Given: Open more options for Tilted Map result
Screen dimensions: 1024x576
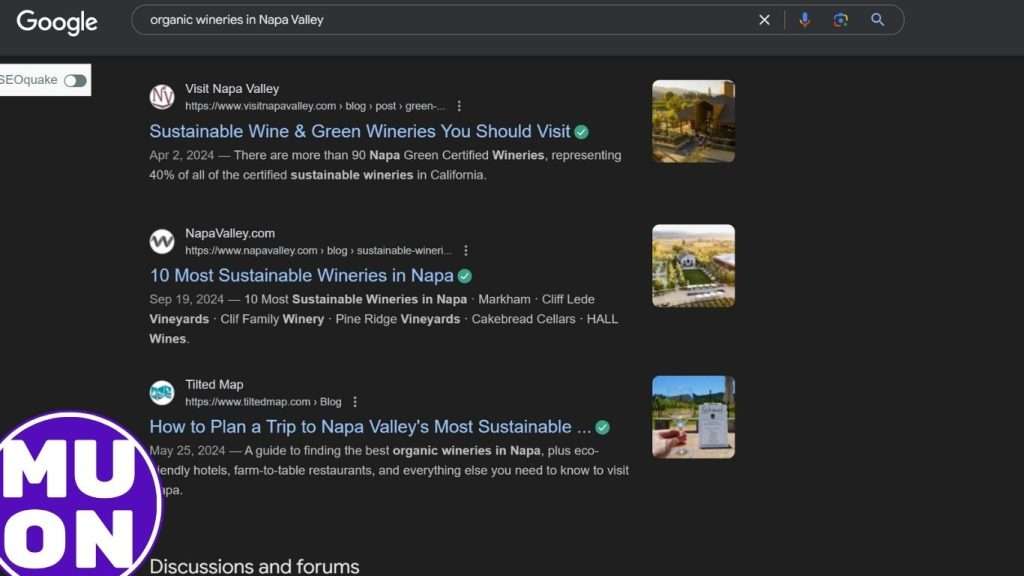Looking at the screenshot, I should [x=355, y=402].
